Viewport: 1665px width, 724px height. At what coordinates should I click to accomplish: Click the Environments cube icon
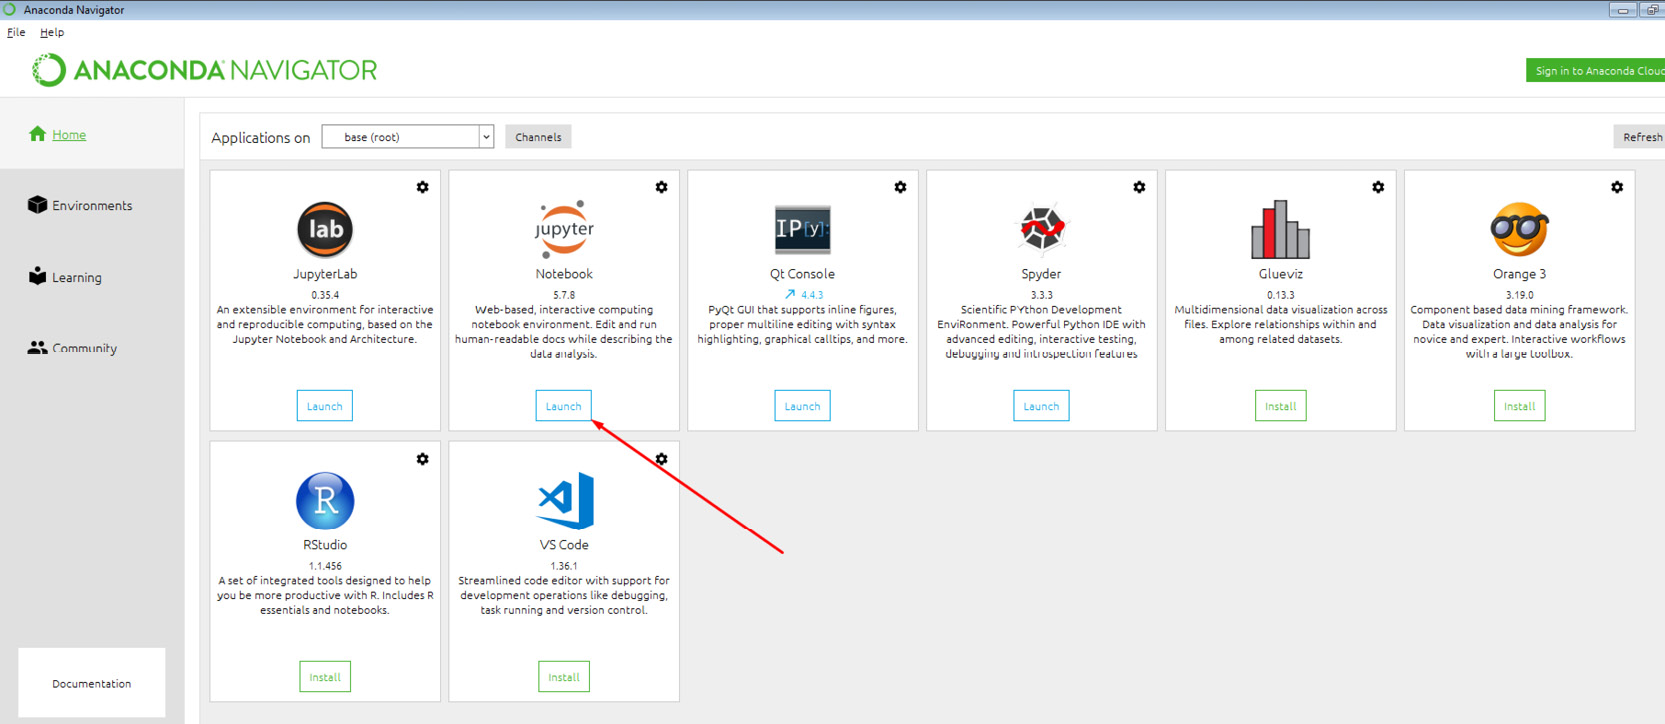tap(37, 204)
